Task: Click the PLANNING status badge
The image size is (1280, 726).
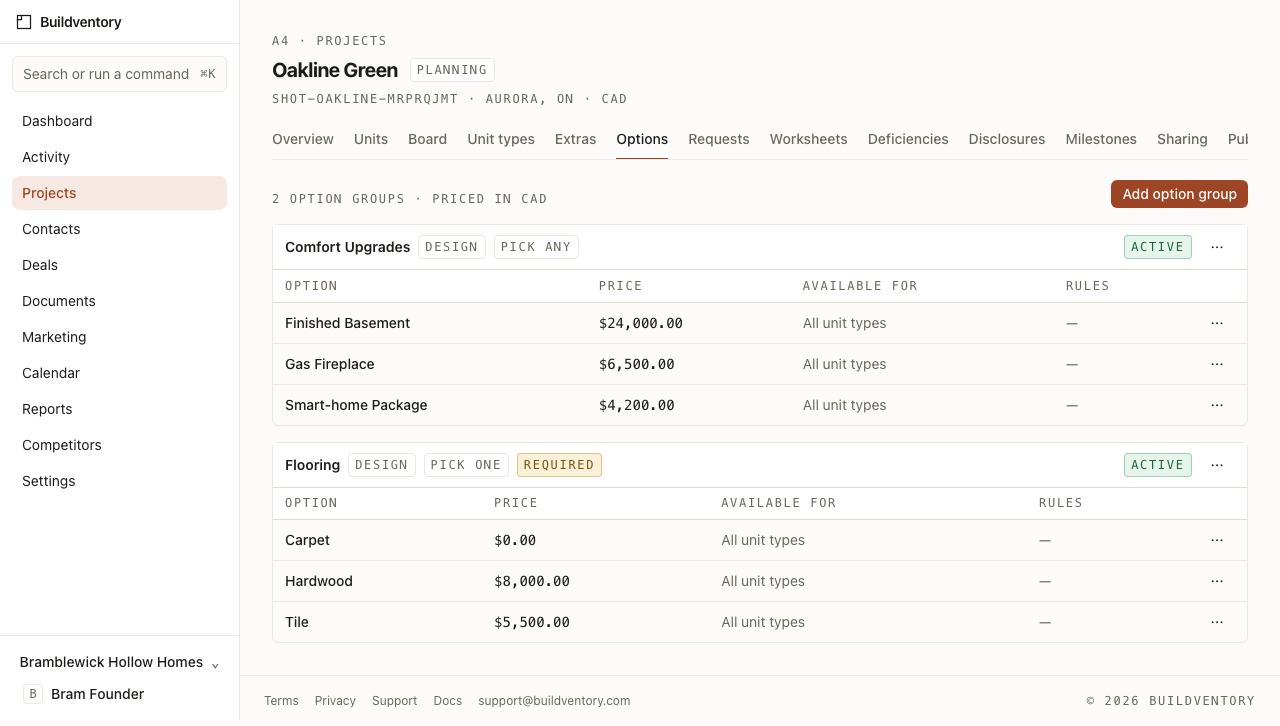Action: pyautogui.click(x=452, y=70)
